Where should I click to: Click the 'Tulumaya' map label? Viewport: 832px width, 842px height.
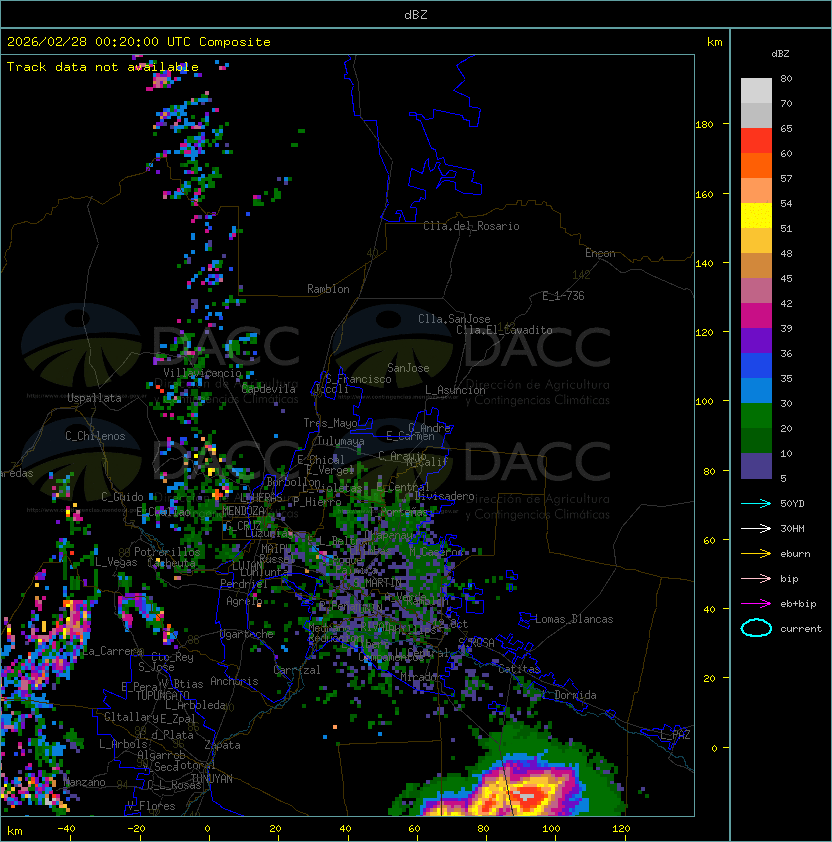tap(341, 441)
